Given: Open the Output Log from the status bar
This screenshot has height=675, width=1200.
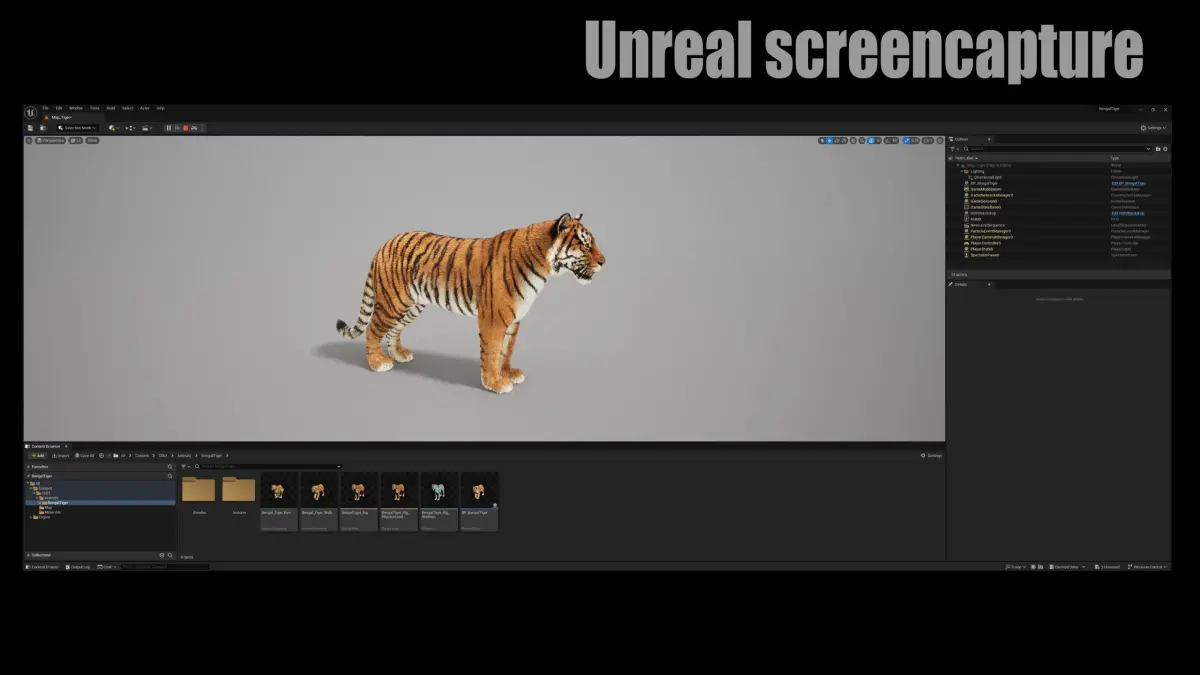Looking at the screenshot, I should [78, 567].
